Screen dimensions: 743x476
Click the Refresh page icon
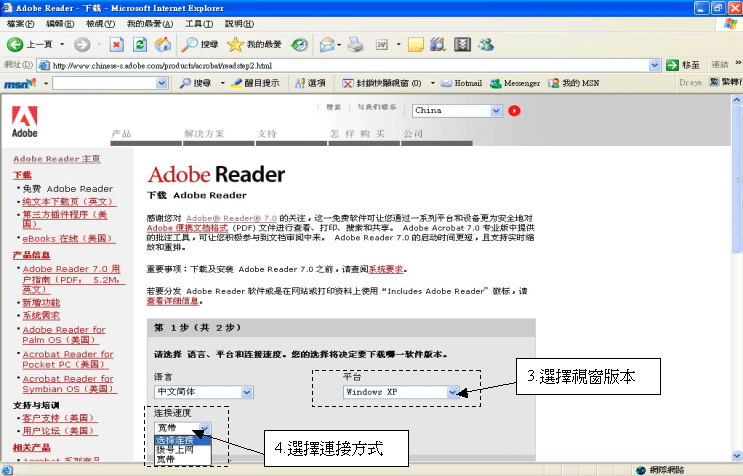coord(139,45)
